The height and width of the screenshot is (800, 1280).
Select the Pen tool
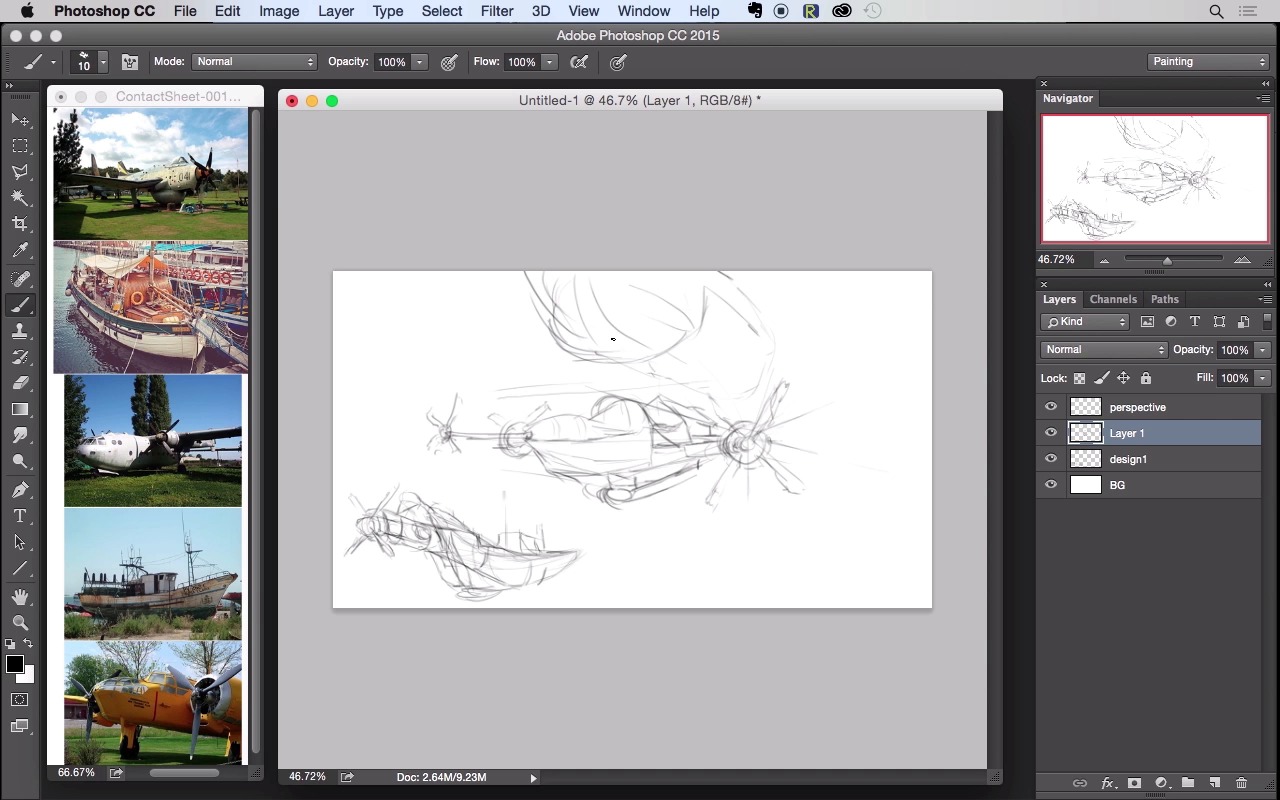tap(20, 490)
